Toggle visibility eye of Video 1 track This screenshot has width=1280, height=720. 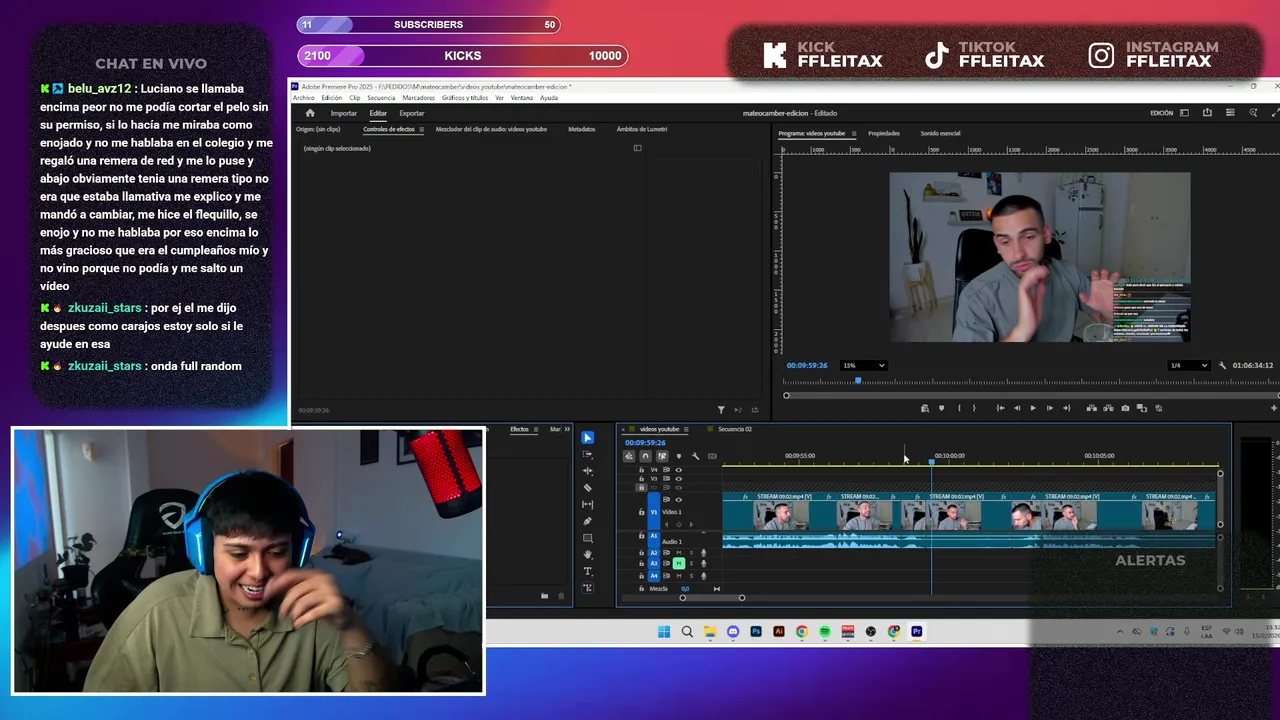[x=679, y=500]
